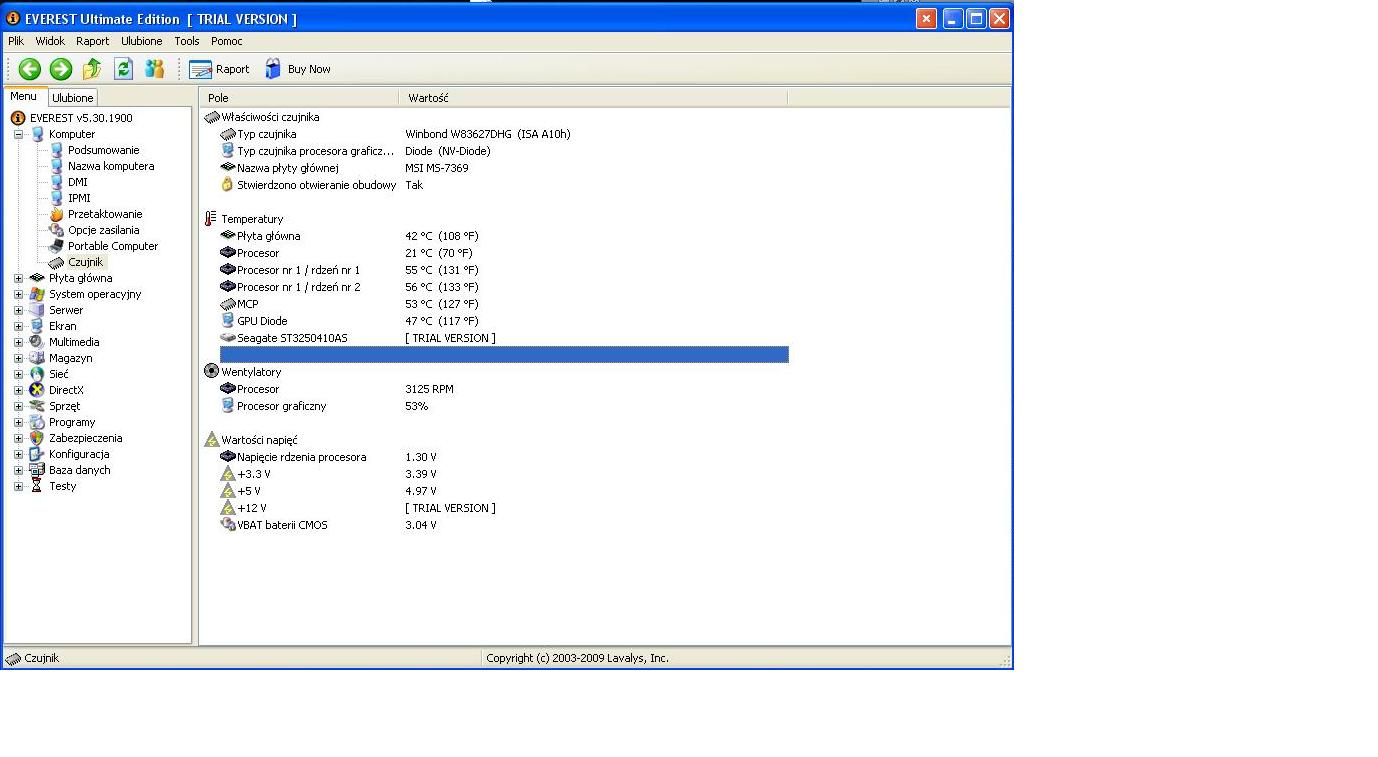The width and height of the screenshot is (1378, 757).
Task: Open the Ulubione menu in menu bar
Action: (x=141, y=41)
